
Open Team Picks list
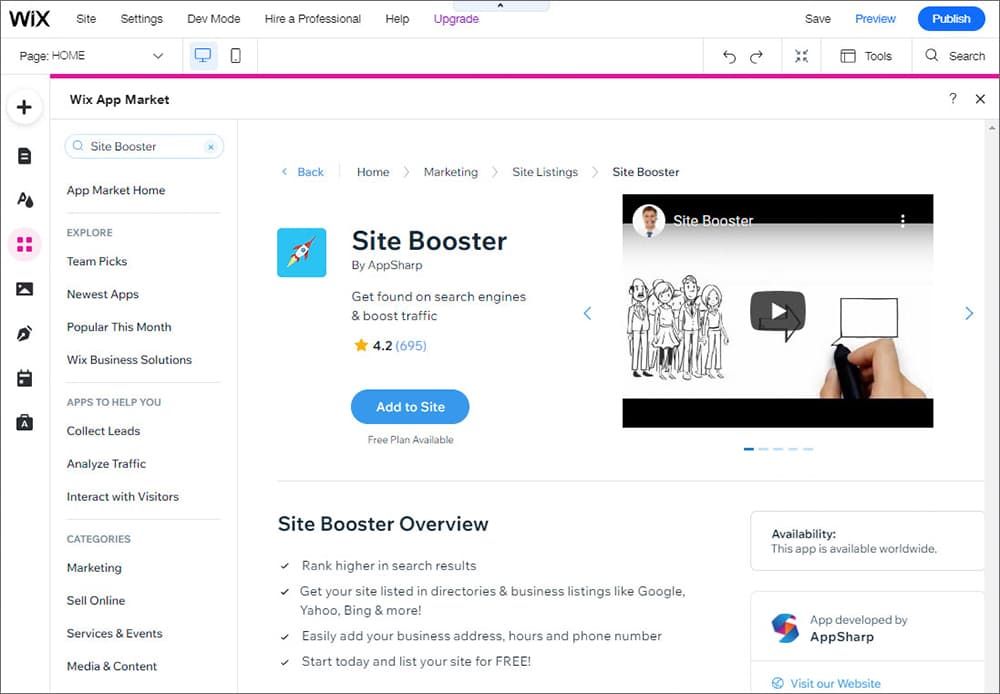[x=97, y=261]
